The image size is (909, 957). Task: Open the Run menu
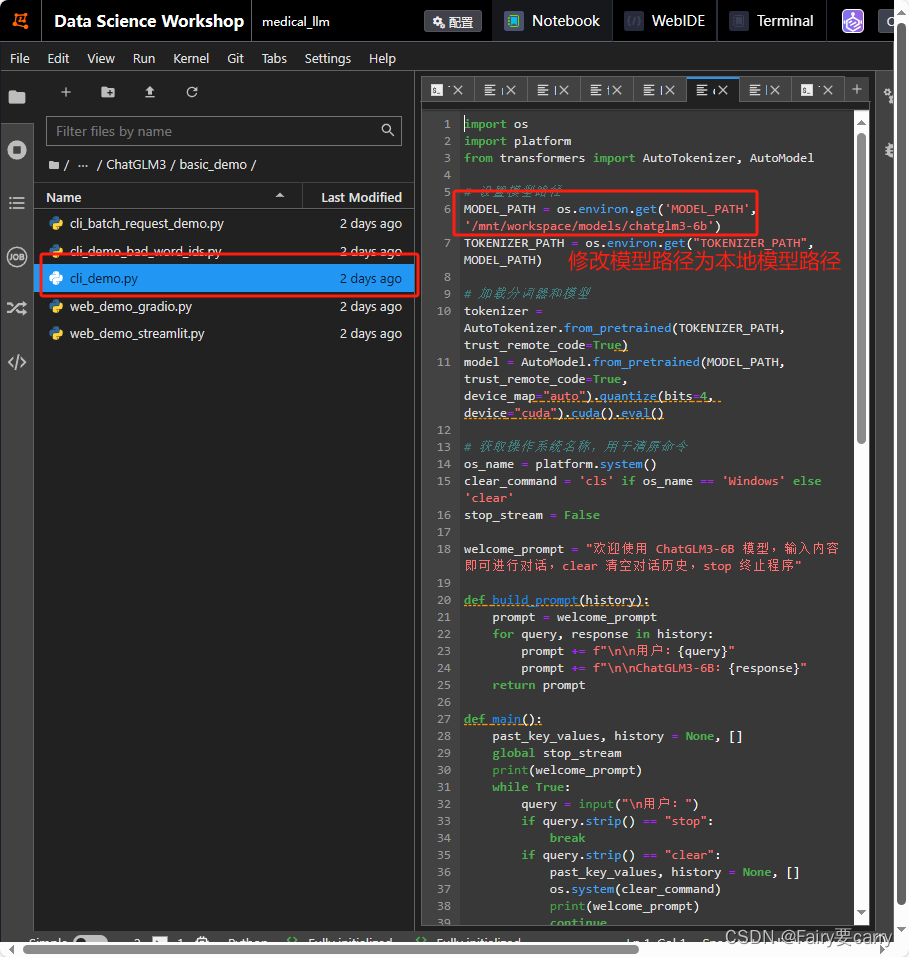coord(144,59)
